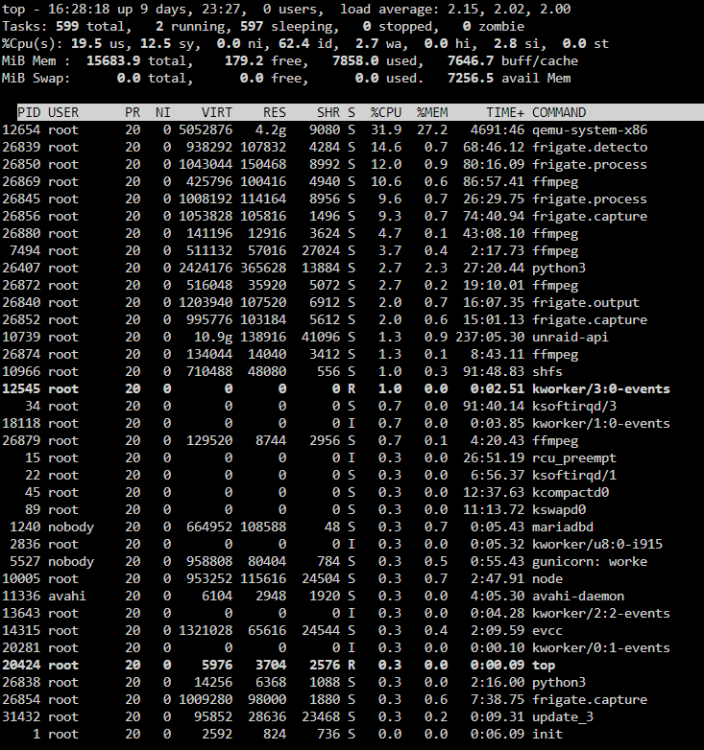Click the 19.5 us CPU value
The width and height of the screenshot is (704, 750).
[x=86, y=44]
